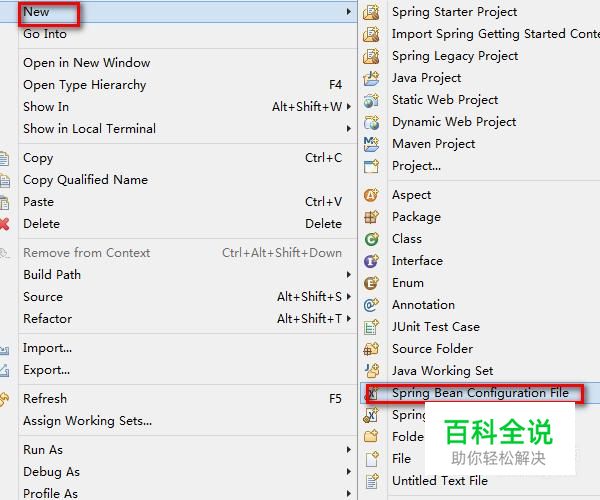Expand the Source submenu arrow
The width and height of the screenshot is (600, 500).
coord(349,296)
